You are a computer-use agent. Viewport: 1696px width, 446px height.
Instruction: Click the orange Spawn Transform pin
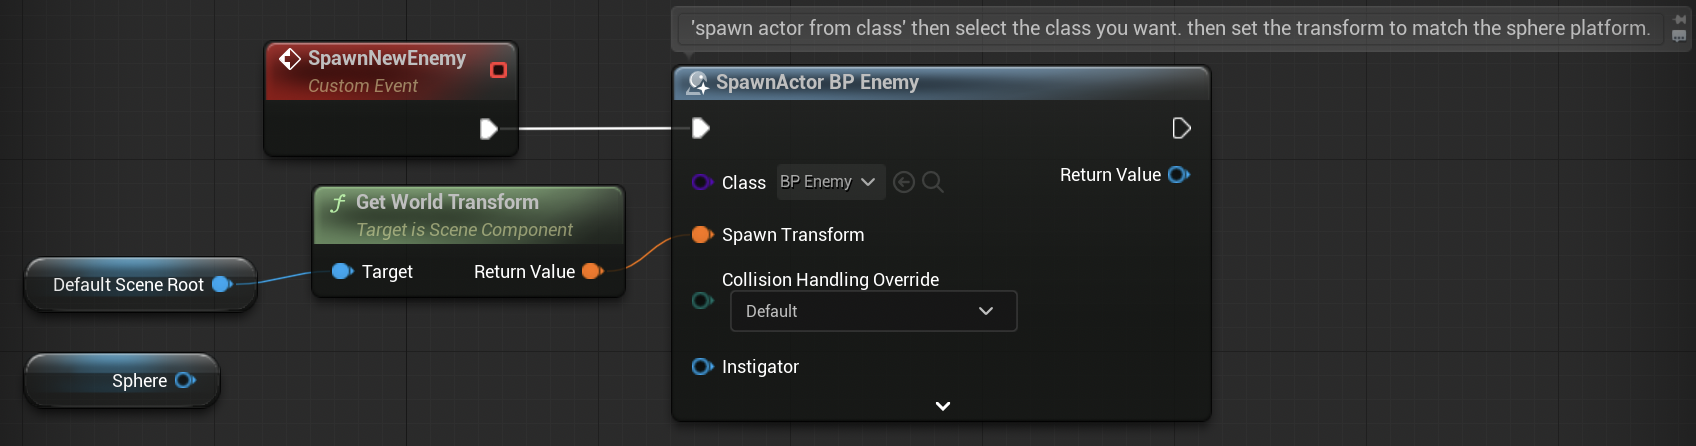coord(702,235)
